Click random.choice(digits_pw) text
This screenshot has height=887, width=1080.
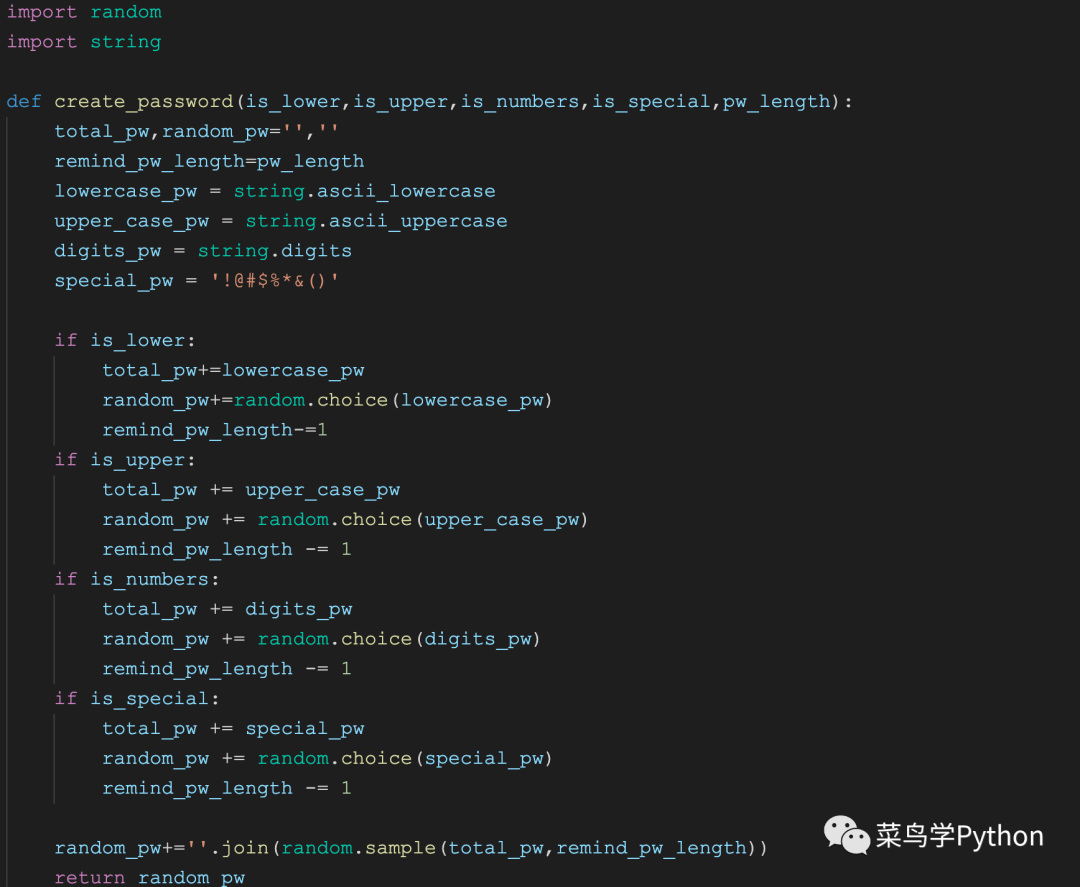point(399,639)
